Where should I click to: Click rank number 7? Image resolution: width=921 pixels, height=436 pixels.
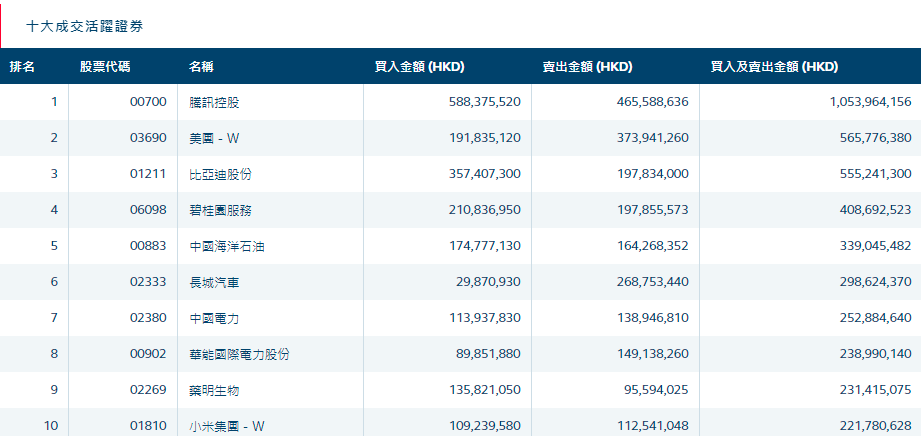[54, 318]
